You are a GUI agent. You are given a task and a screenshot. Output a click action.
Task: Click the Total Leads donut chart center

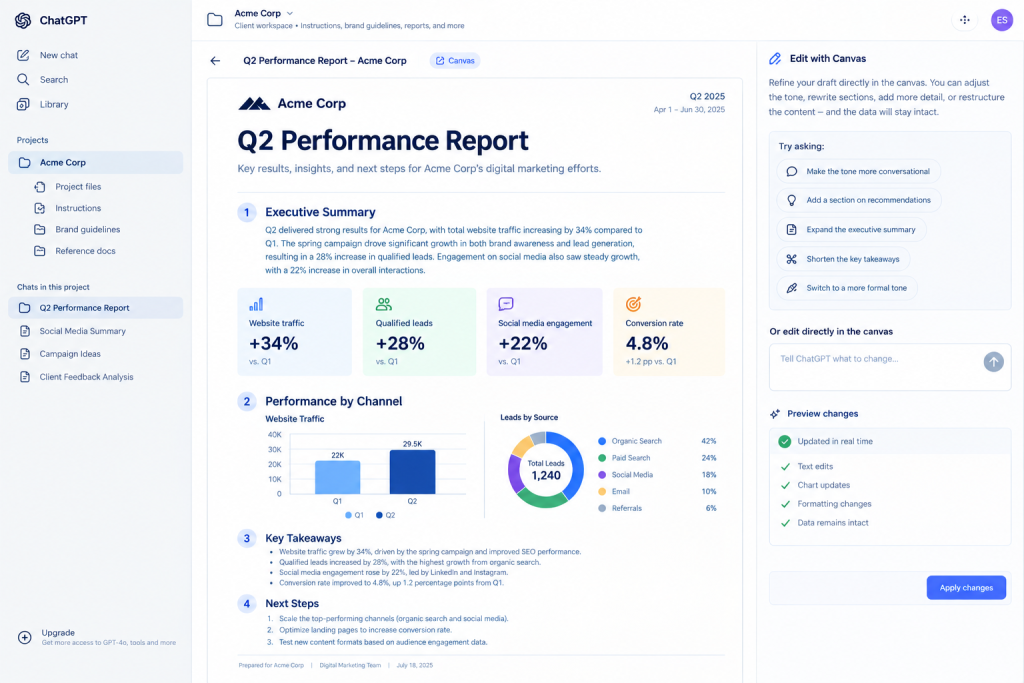coord(546,470)
